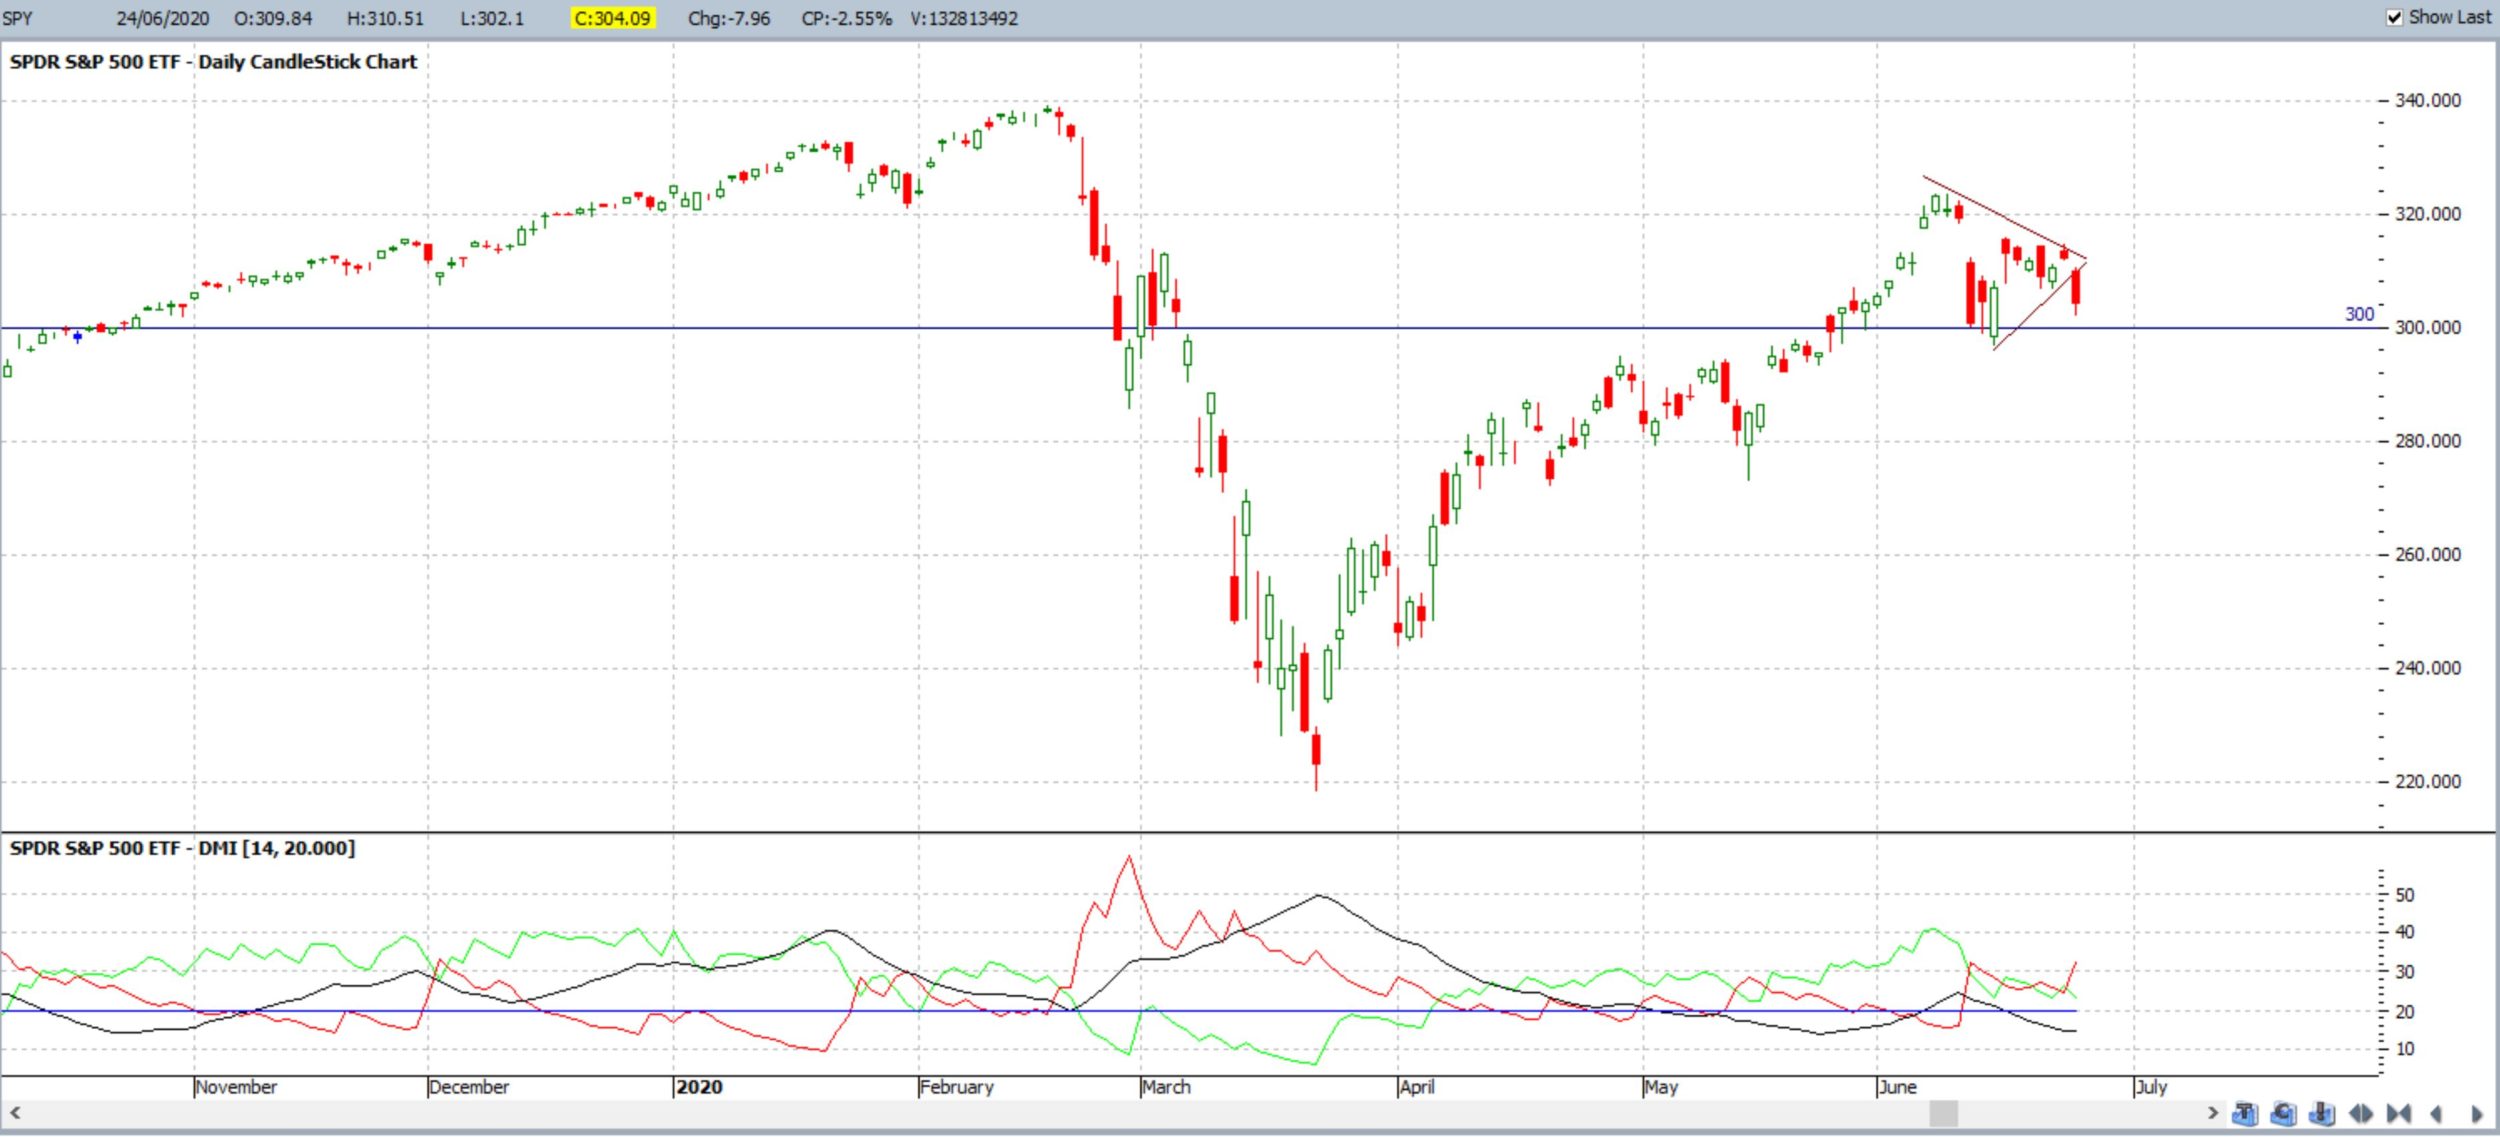Click scrollbar right arrow at bottom
Viewport: 2500px width, 1137px height.
click(2212, 1112)
